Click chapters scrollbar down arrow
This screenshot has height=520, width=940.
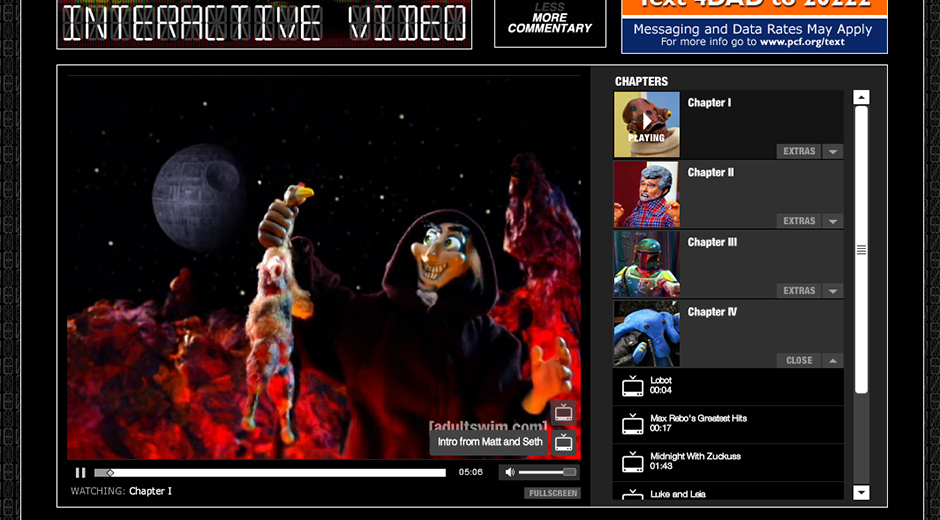(x=861, y=492)
